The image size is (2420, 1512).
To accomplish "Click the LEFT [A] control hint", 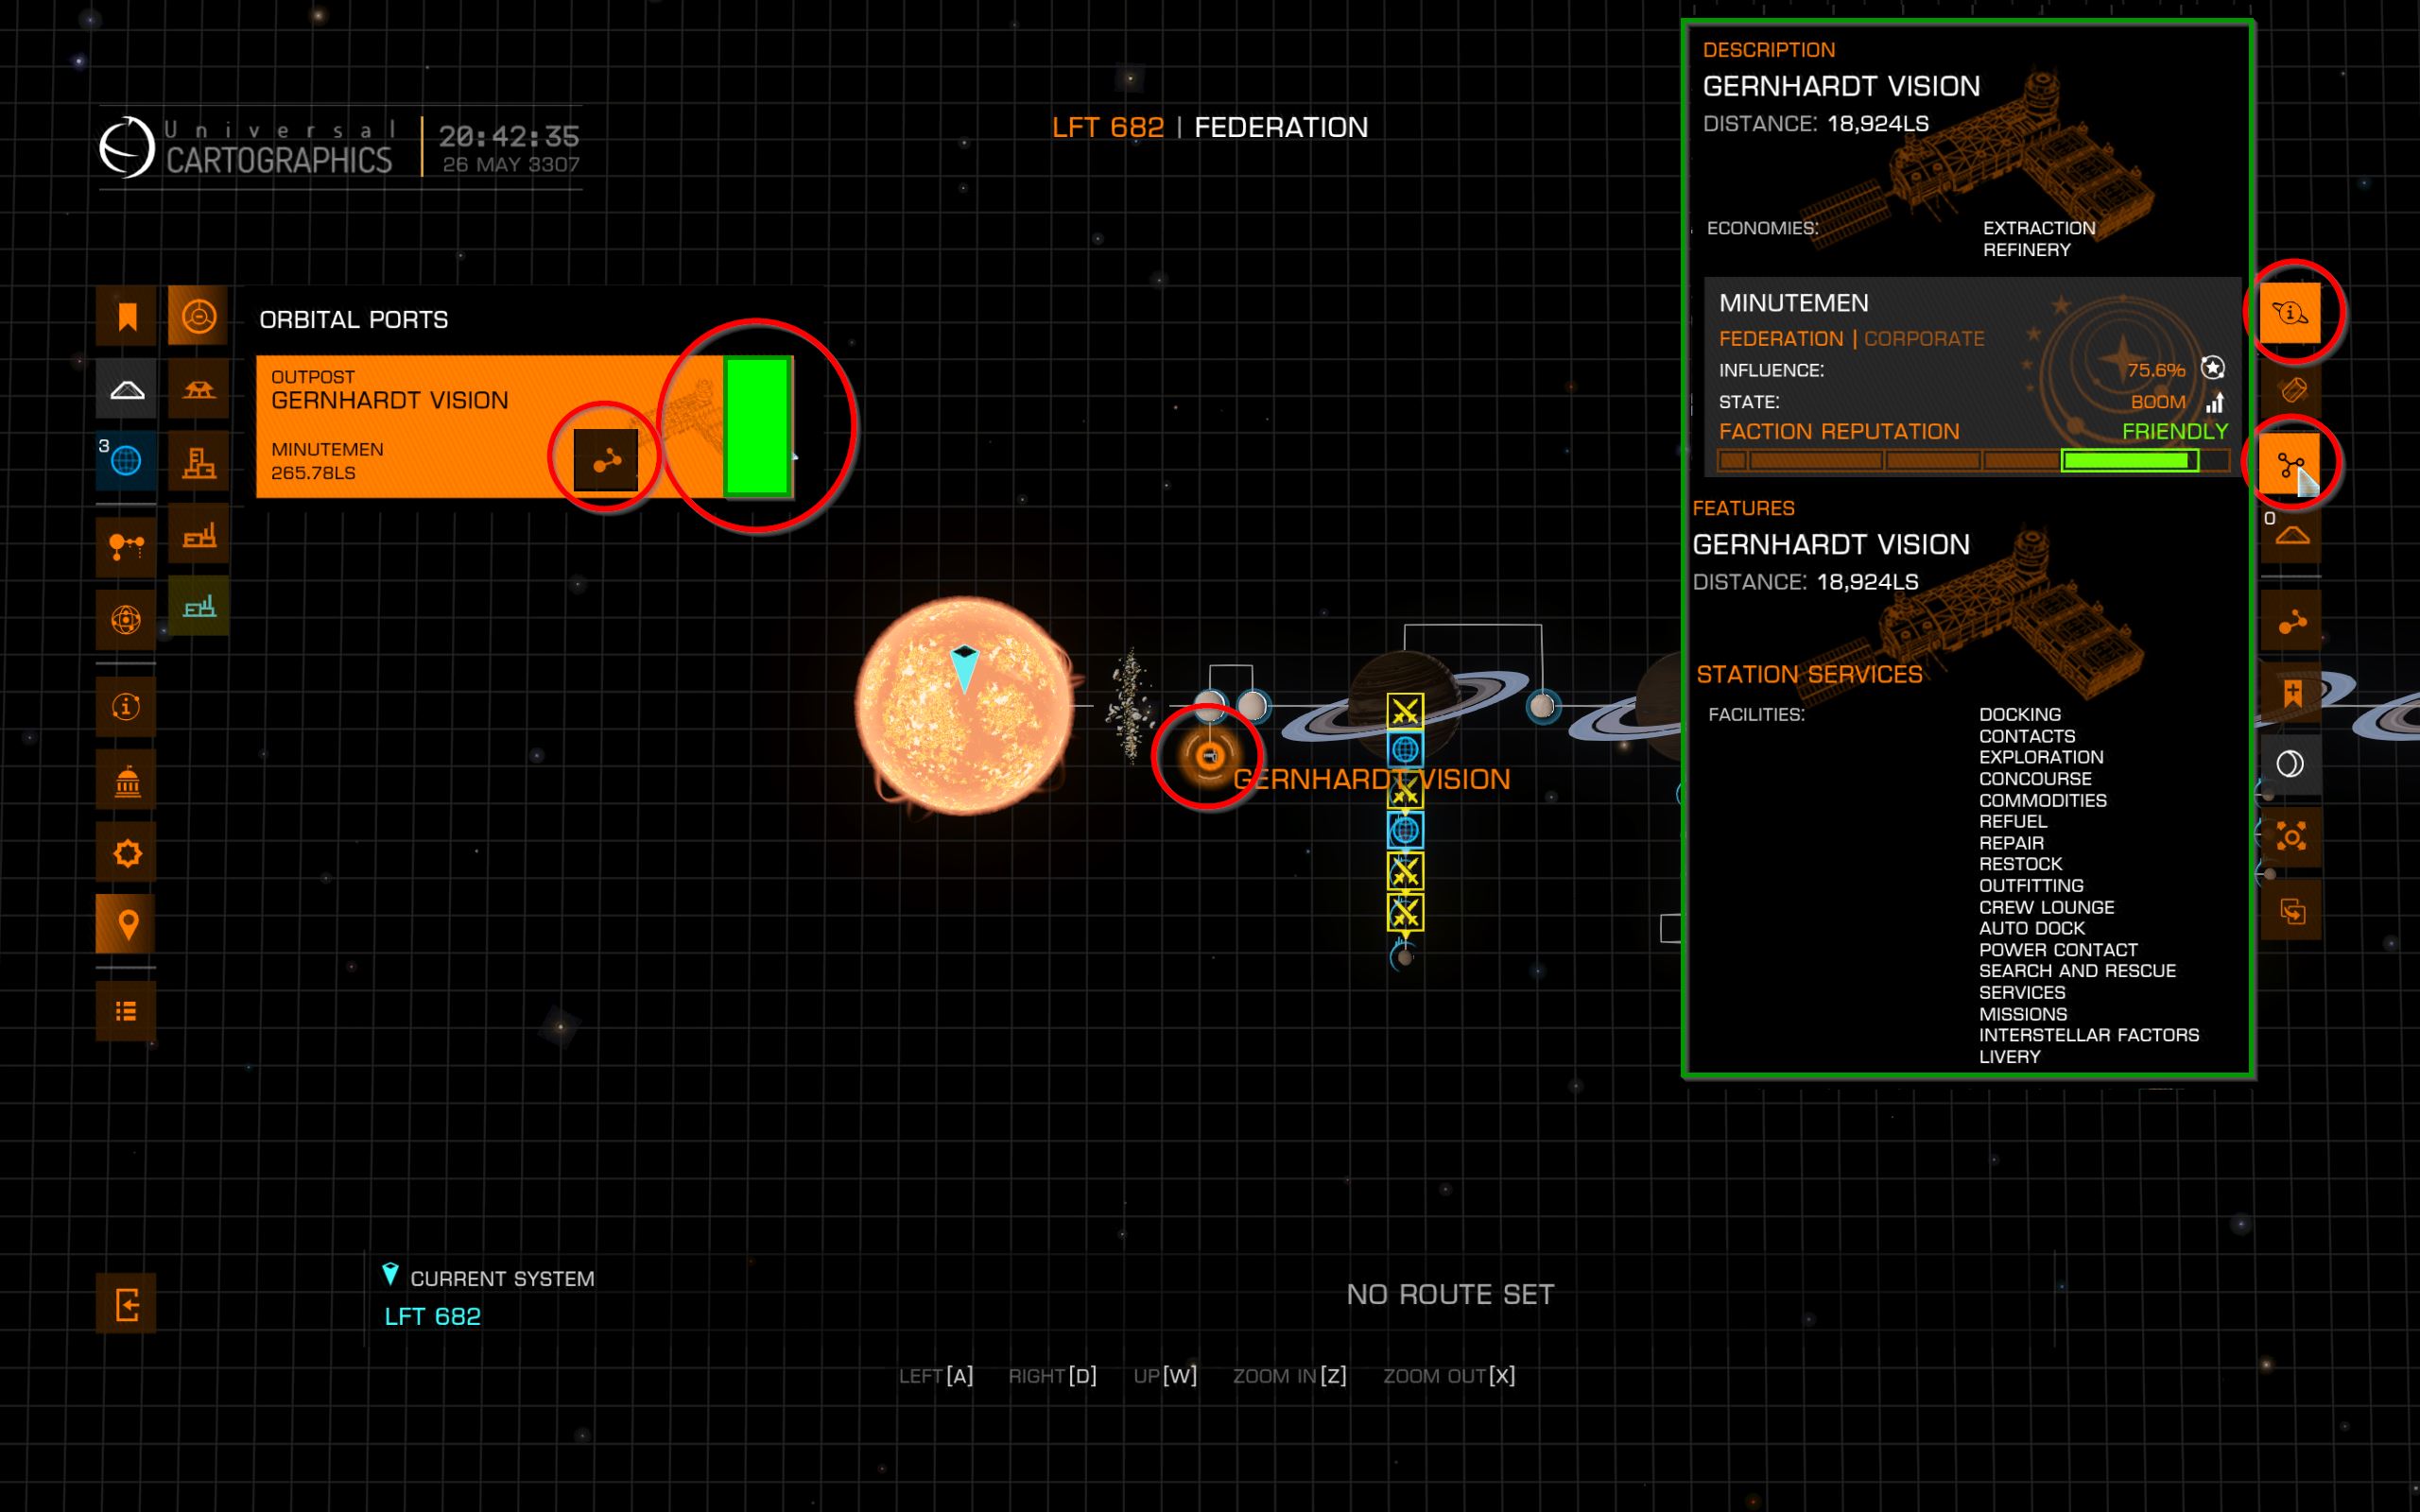I will point(936,1376).
